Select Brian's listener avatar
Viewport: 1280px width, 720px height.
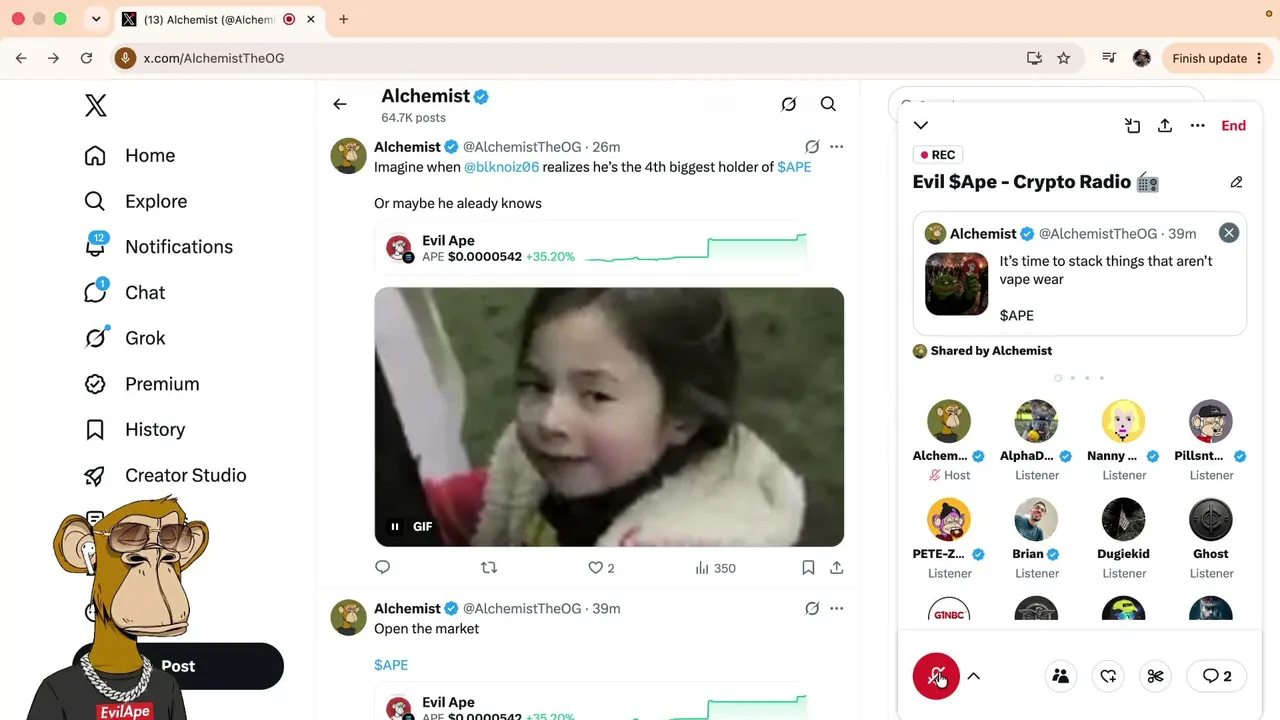[1036, 519]
